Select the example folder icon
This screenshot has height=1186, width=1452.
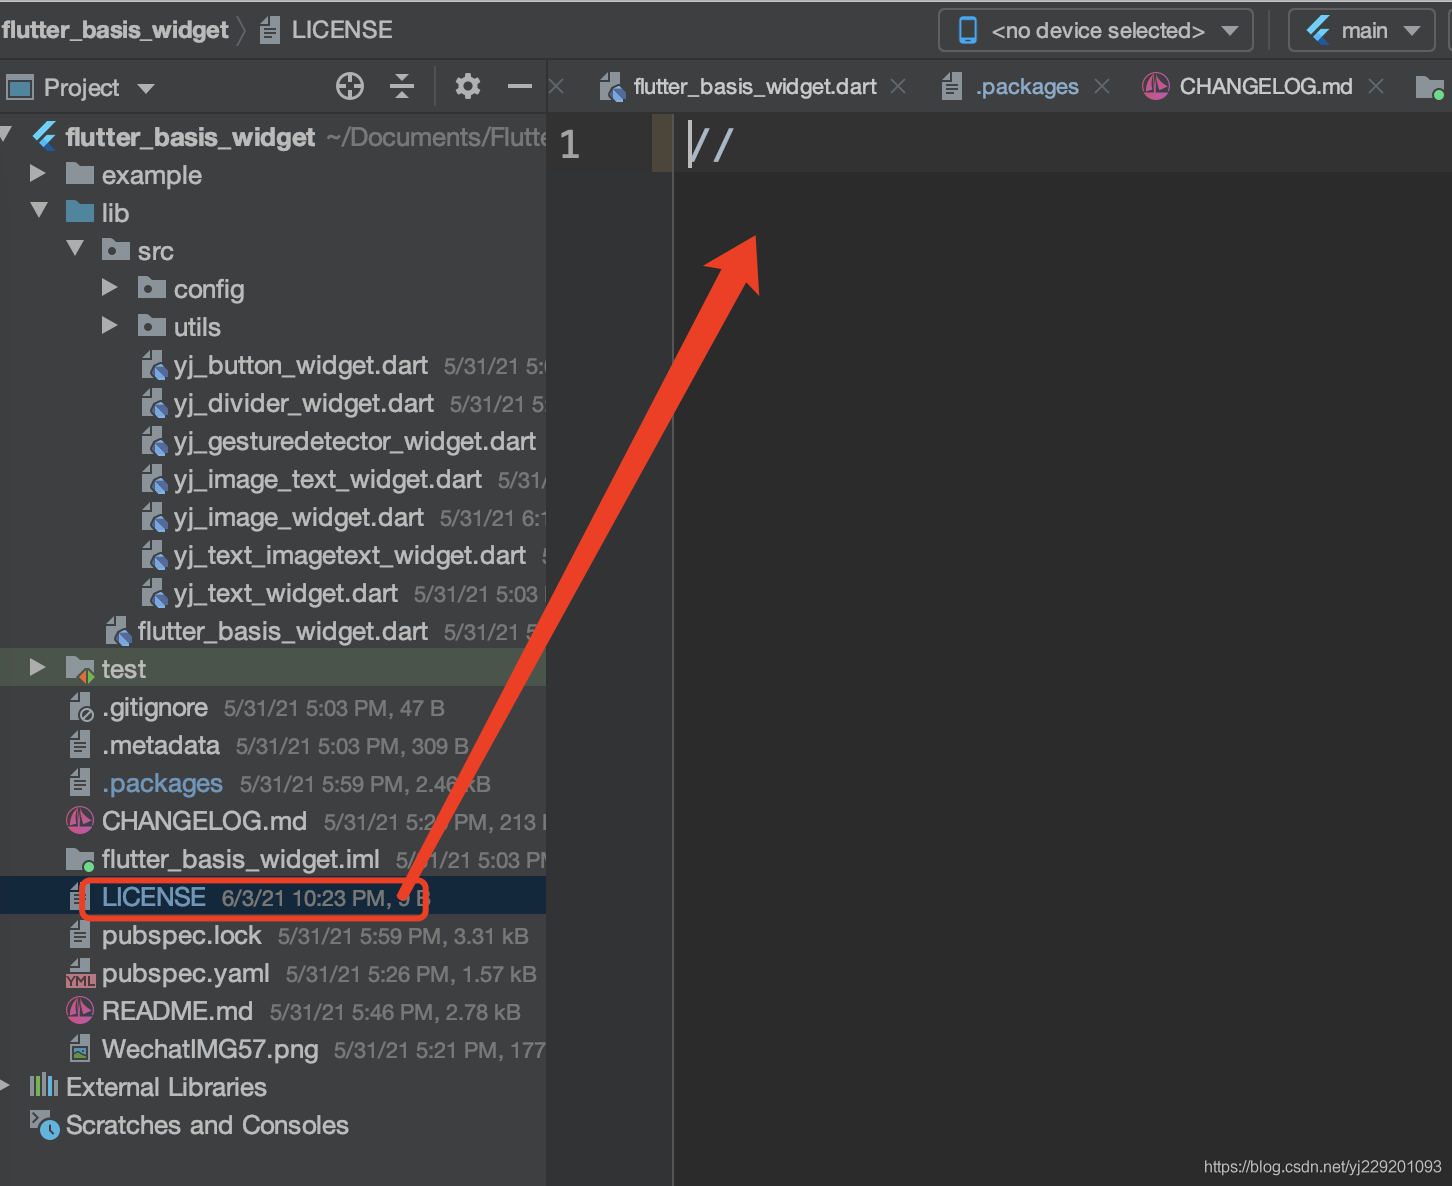(x=80, y=174)
